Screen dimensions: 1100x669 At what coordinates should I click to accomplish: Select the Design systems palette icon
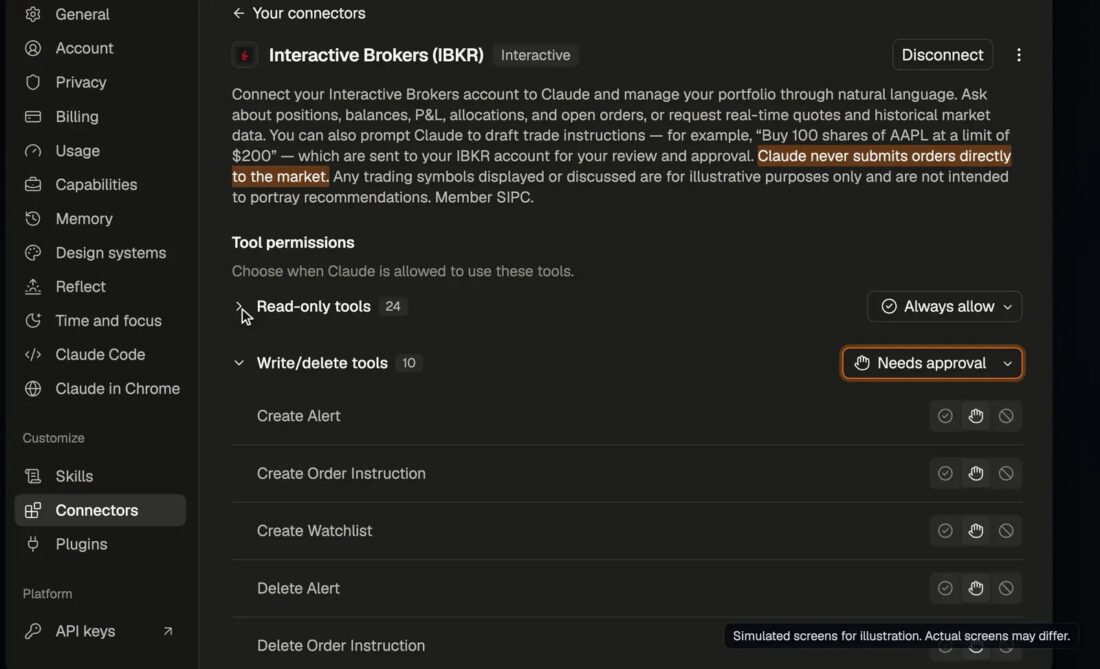(33, 252)
